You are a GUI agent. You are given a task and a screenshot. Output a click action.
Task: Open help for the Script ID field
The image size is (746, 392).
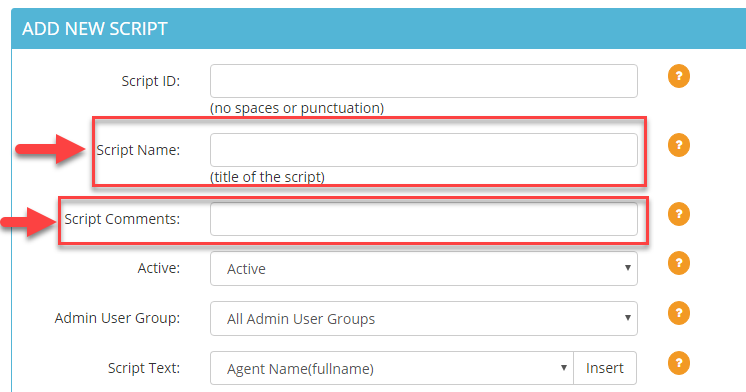click(x=678, y=76)
